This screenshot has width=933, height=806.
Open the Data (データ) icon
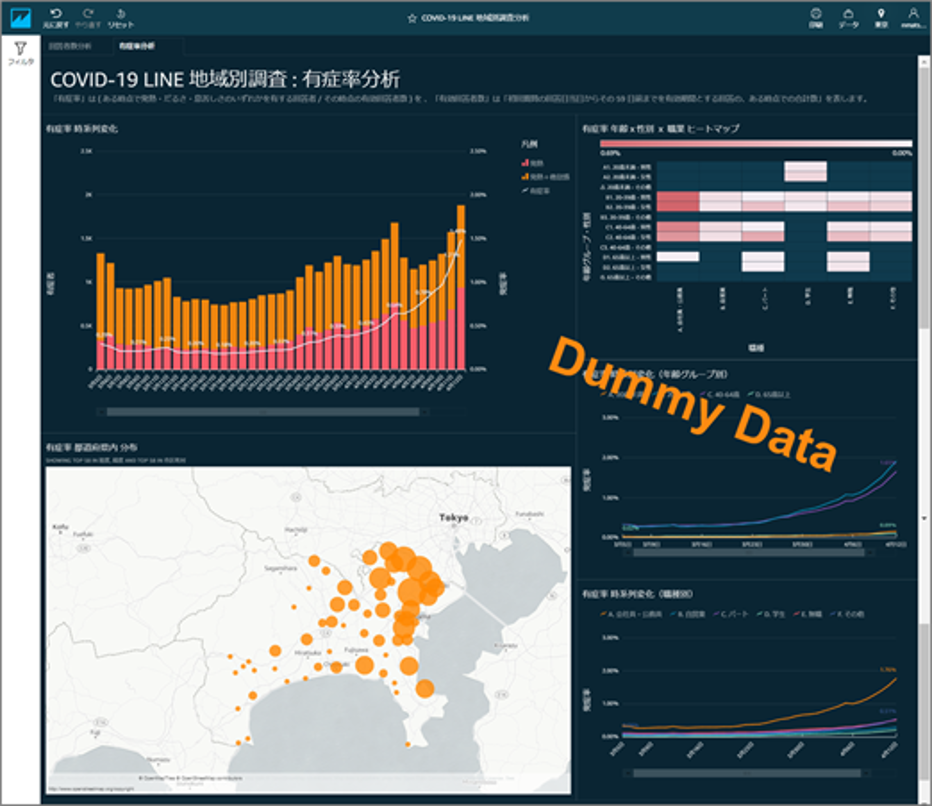[x=849, y=18]
